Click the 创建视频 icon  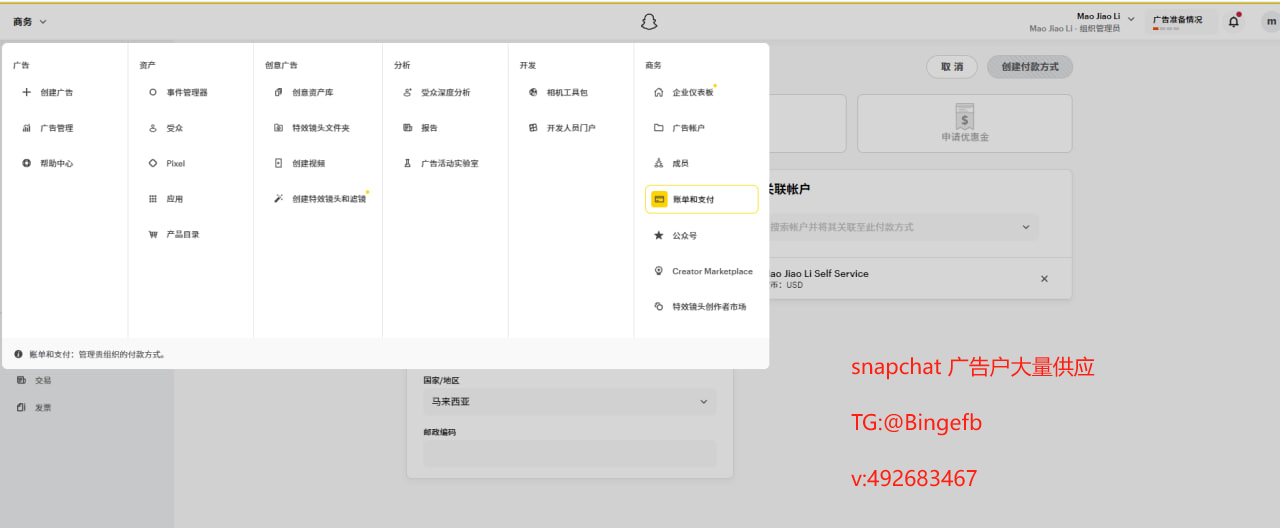(278, 163)
